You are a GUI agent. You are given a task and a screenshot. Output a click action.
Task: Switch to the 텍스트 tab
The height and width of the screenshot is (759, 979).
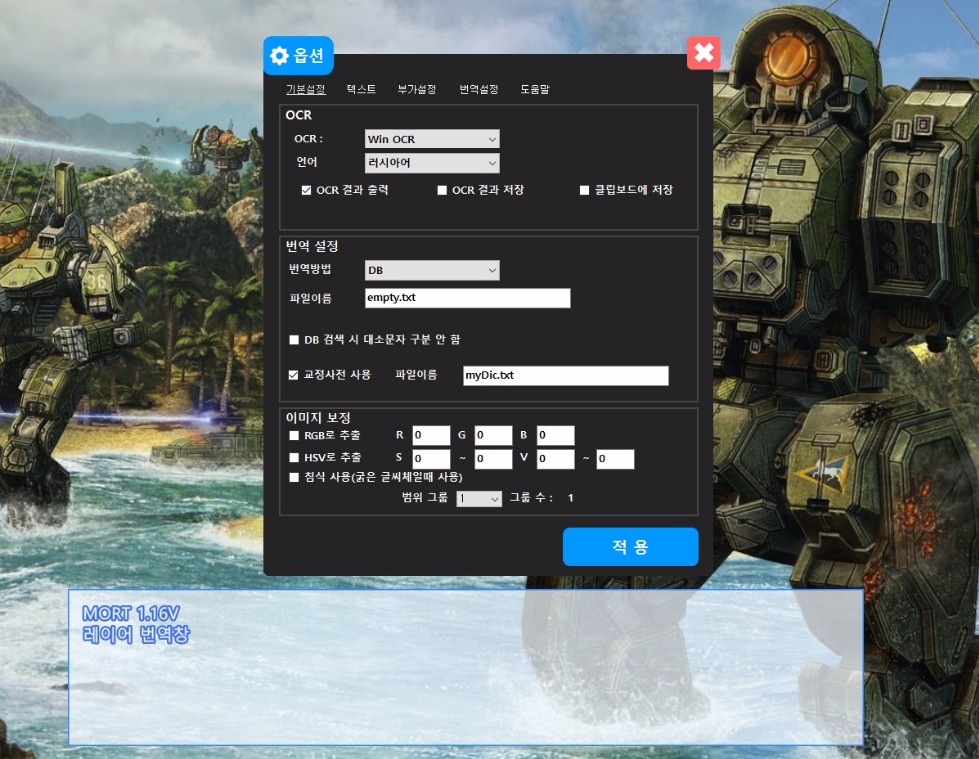(x=361, y=90)
